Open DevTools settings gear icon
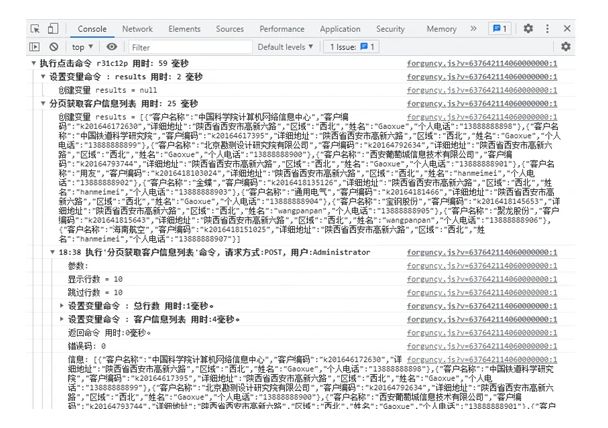The width and height of the screenshot is (608, 428). point(528,29)
